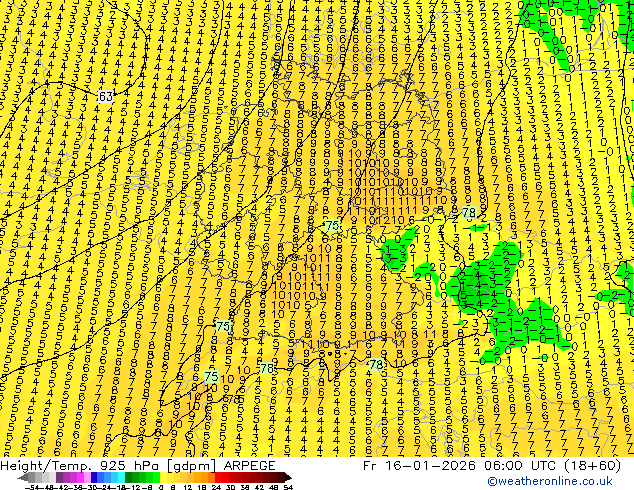Screen dimensions: 634x490
Task: Click the '78' contour label near the green area
Action: 469,212
